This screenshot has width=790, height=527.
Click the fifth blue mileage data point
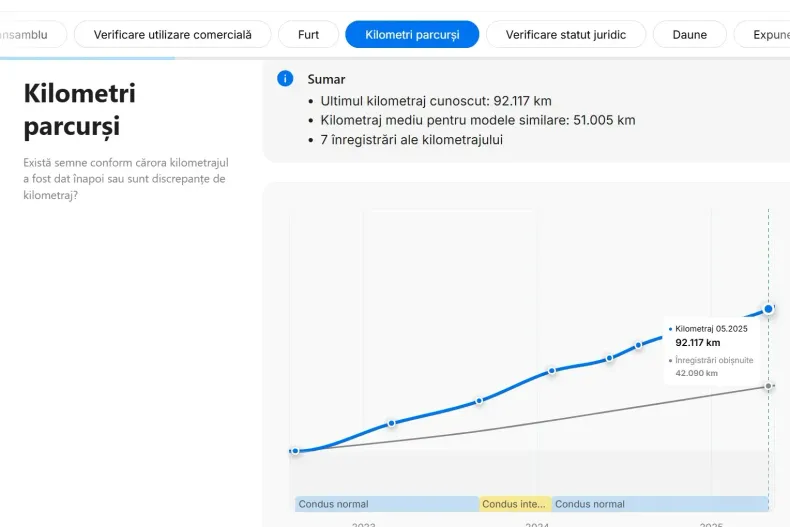click(x=609, y=358)
